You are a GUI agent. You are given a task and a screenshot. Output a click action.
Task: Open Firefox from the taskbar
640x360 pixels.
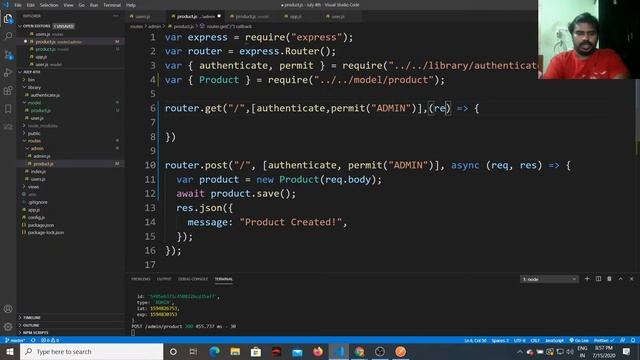click(x=318, y=351)
